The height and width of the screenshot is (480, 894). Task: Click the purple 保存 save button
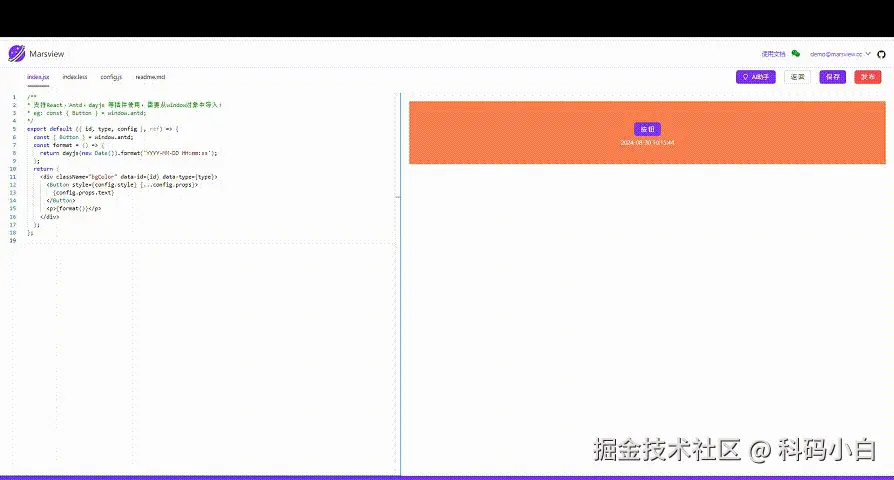pyautogui.click(x=832, y=77)
